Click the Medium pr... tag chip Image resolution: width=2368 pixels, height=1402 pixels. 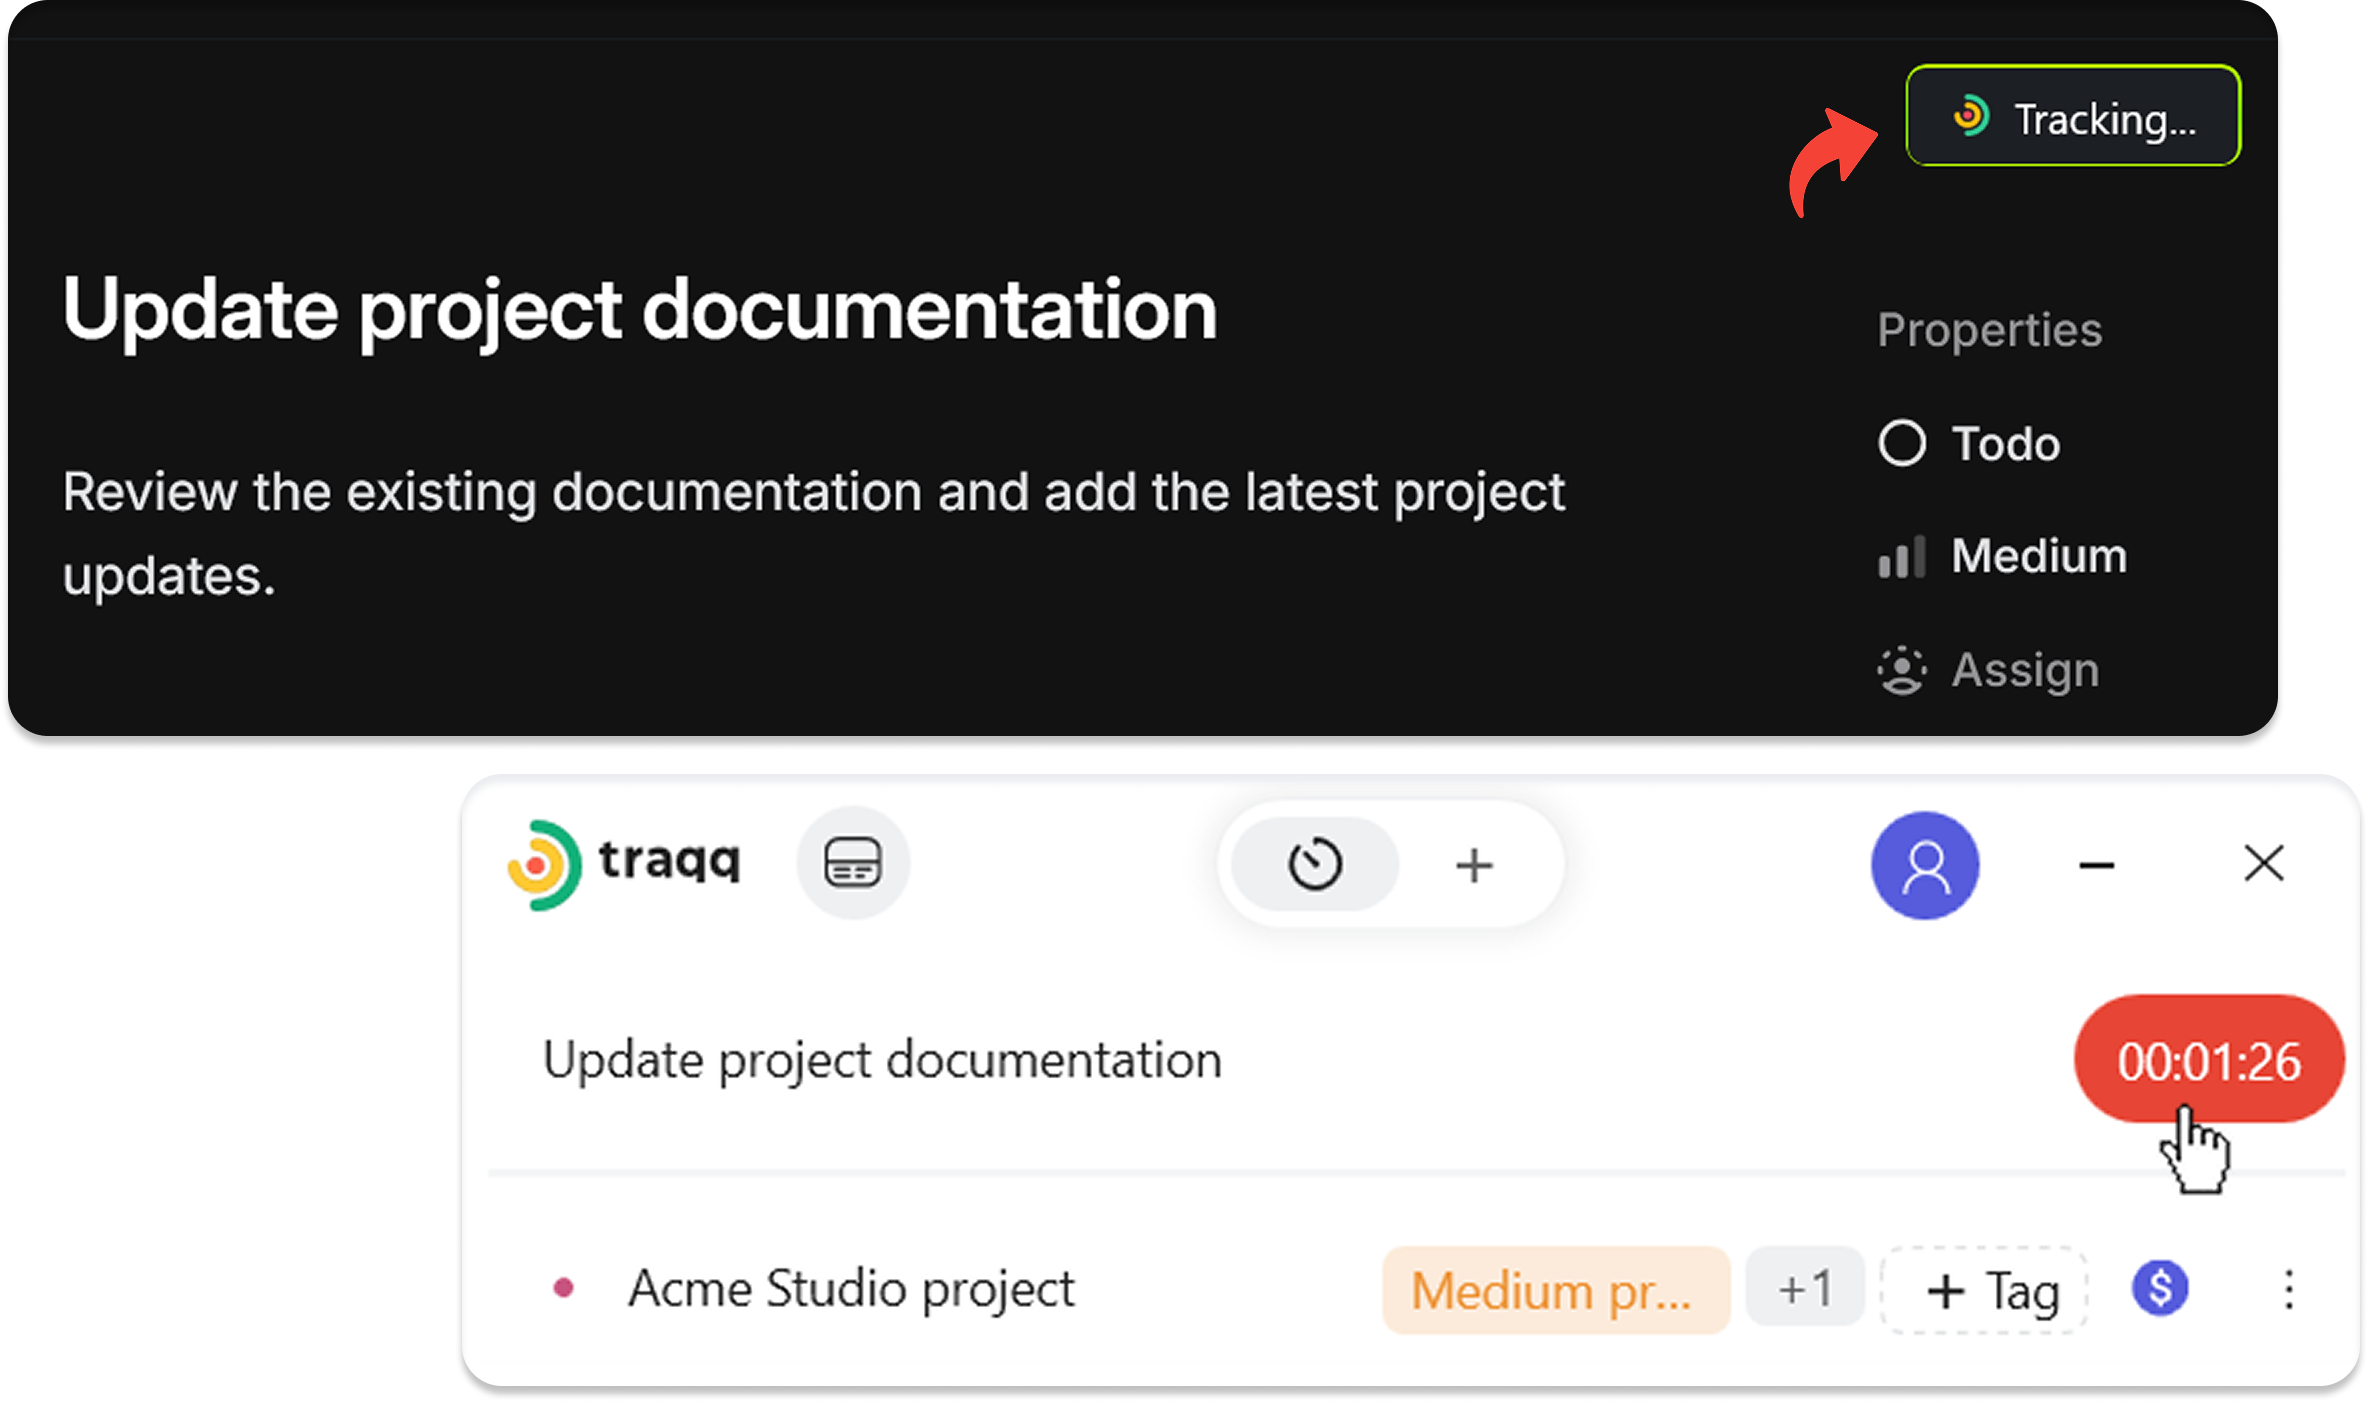click(1555, 1290)
